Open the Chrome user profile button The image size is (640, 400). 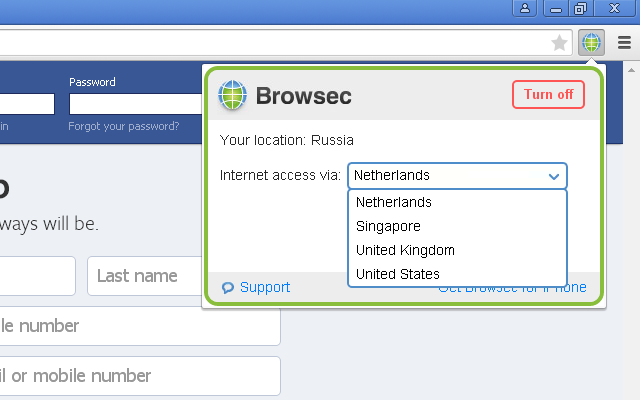point(526,8)
